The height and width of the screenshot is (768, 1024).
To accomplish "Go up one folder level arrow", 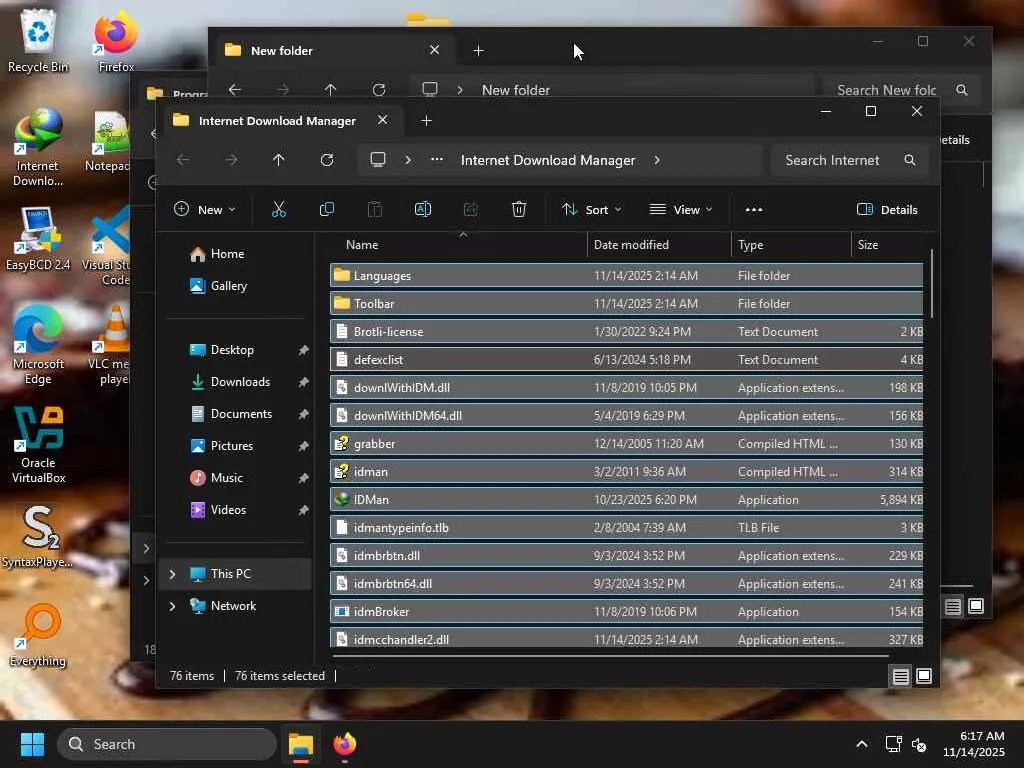I will (x=279, y=160).
